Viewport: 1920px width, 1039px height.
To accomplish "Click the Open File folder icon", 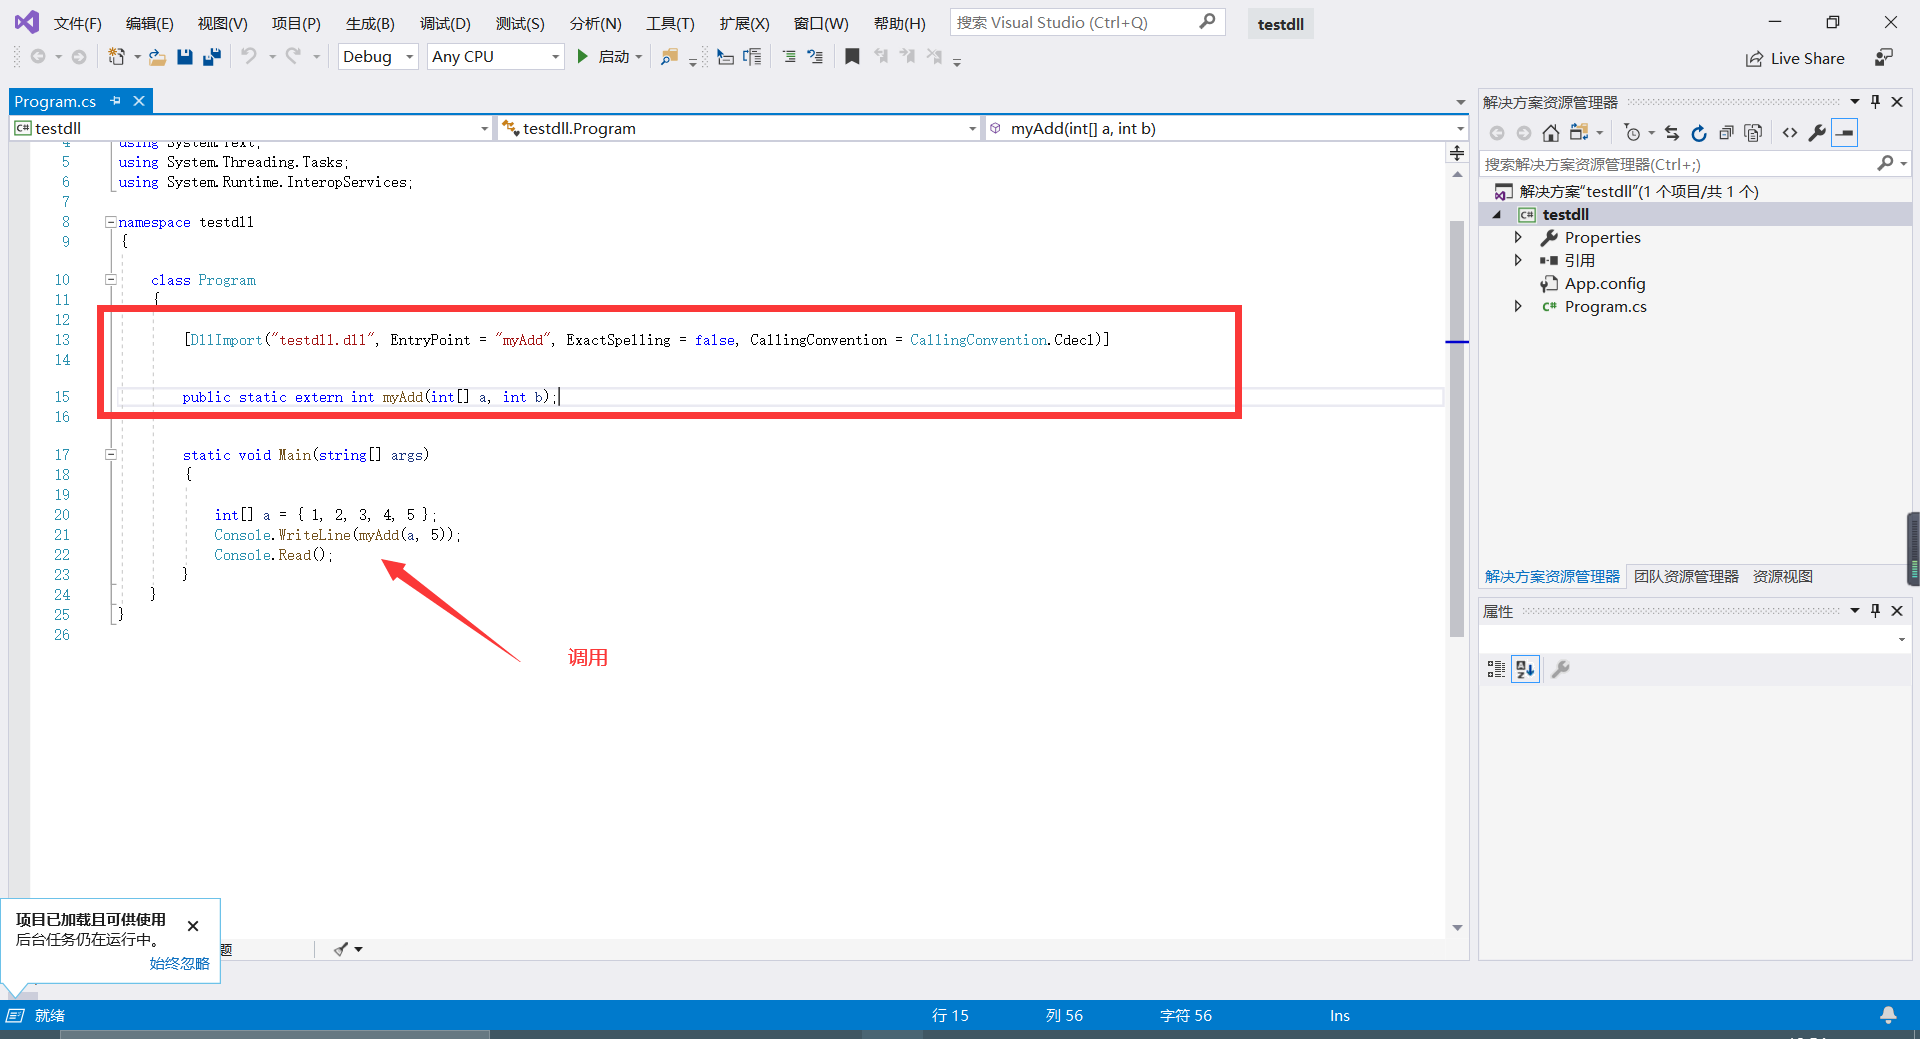I will [x=157, y=57].
